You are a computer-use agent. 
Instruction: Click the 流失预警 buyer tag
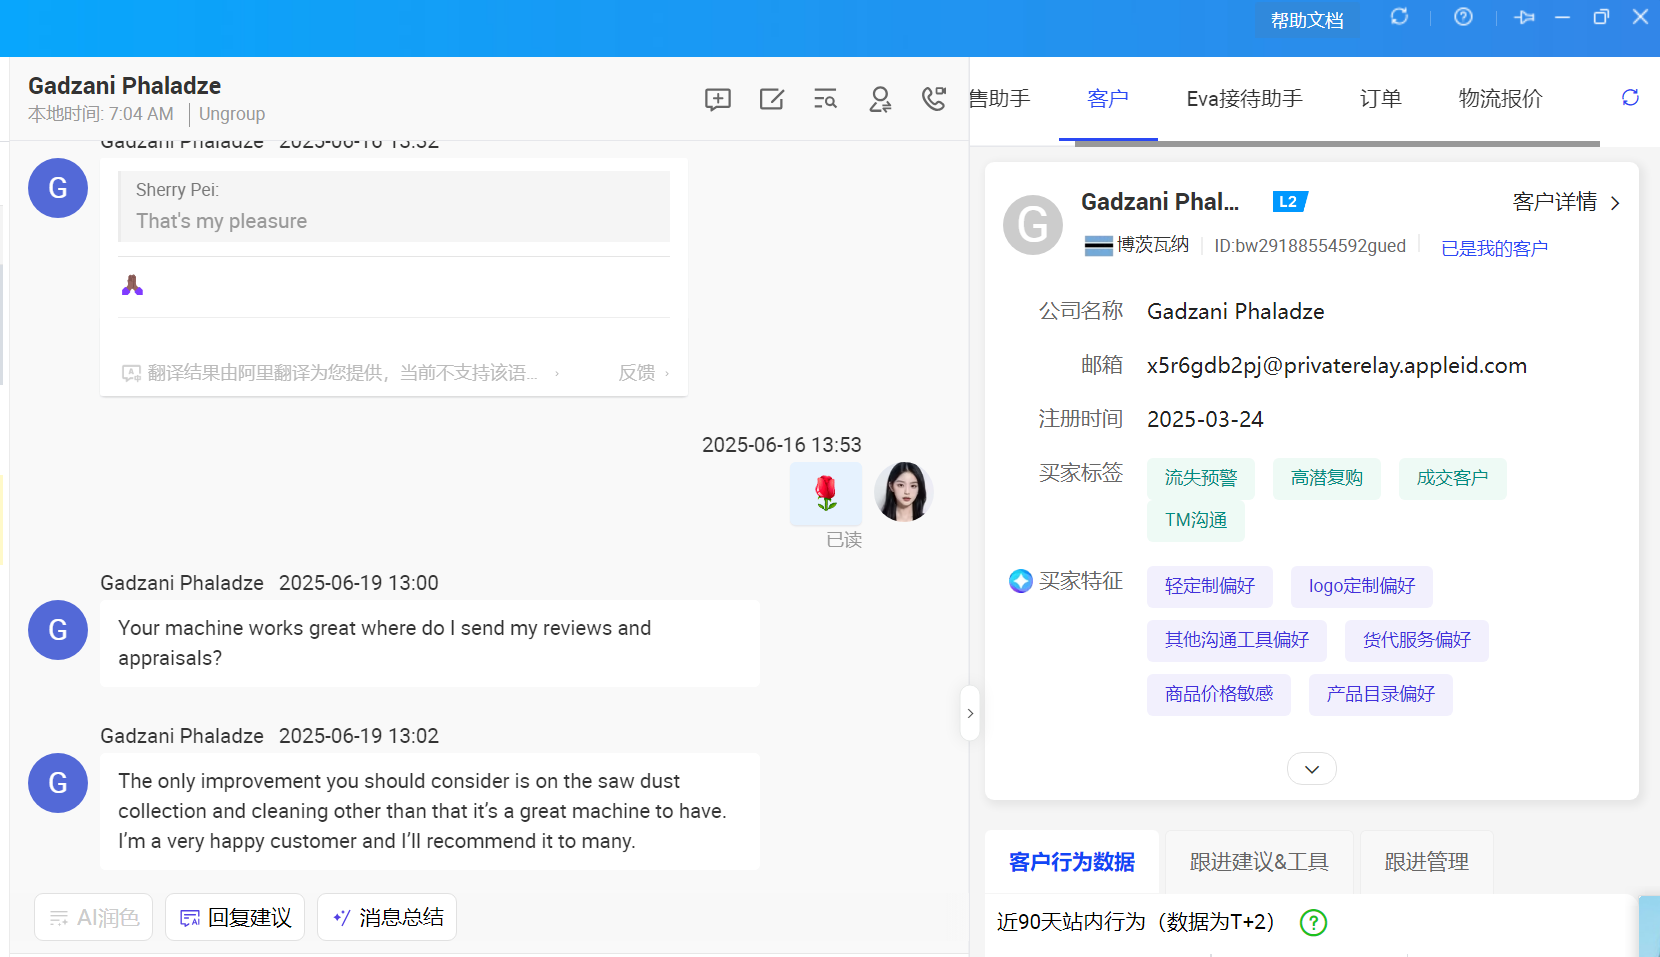(x=1200, y=478)
